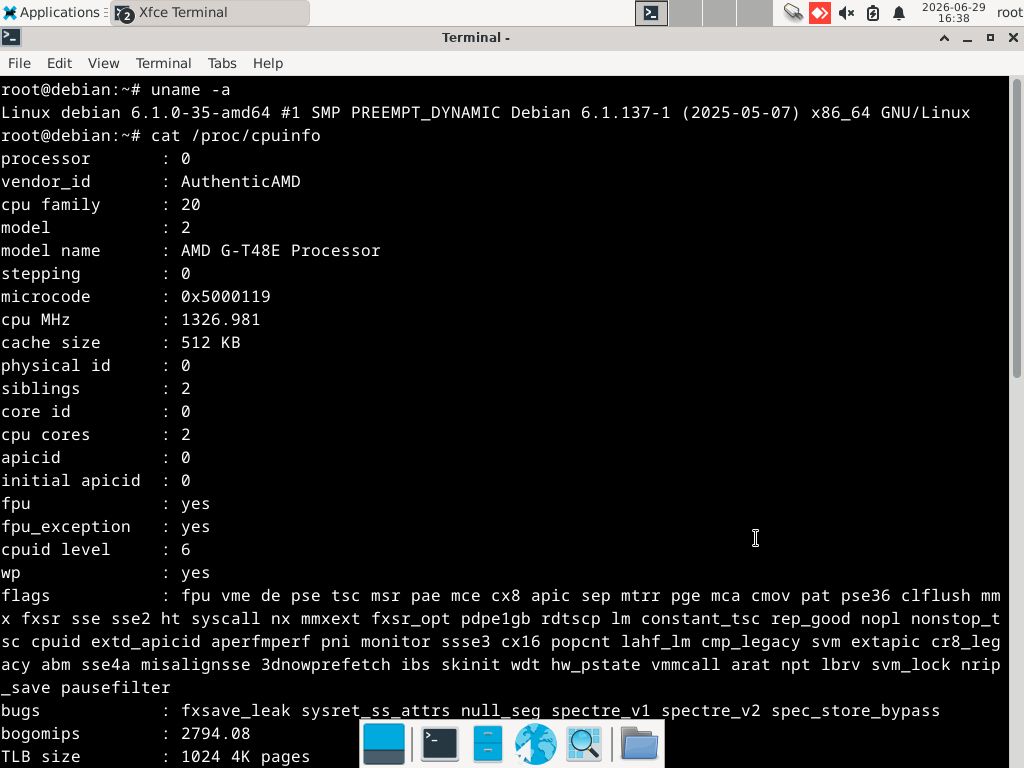The image size is (1024, 768).
Task: Click the model name AMD G-T48E Processor
Action: (281, 251)
